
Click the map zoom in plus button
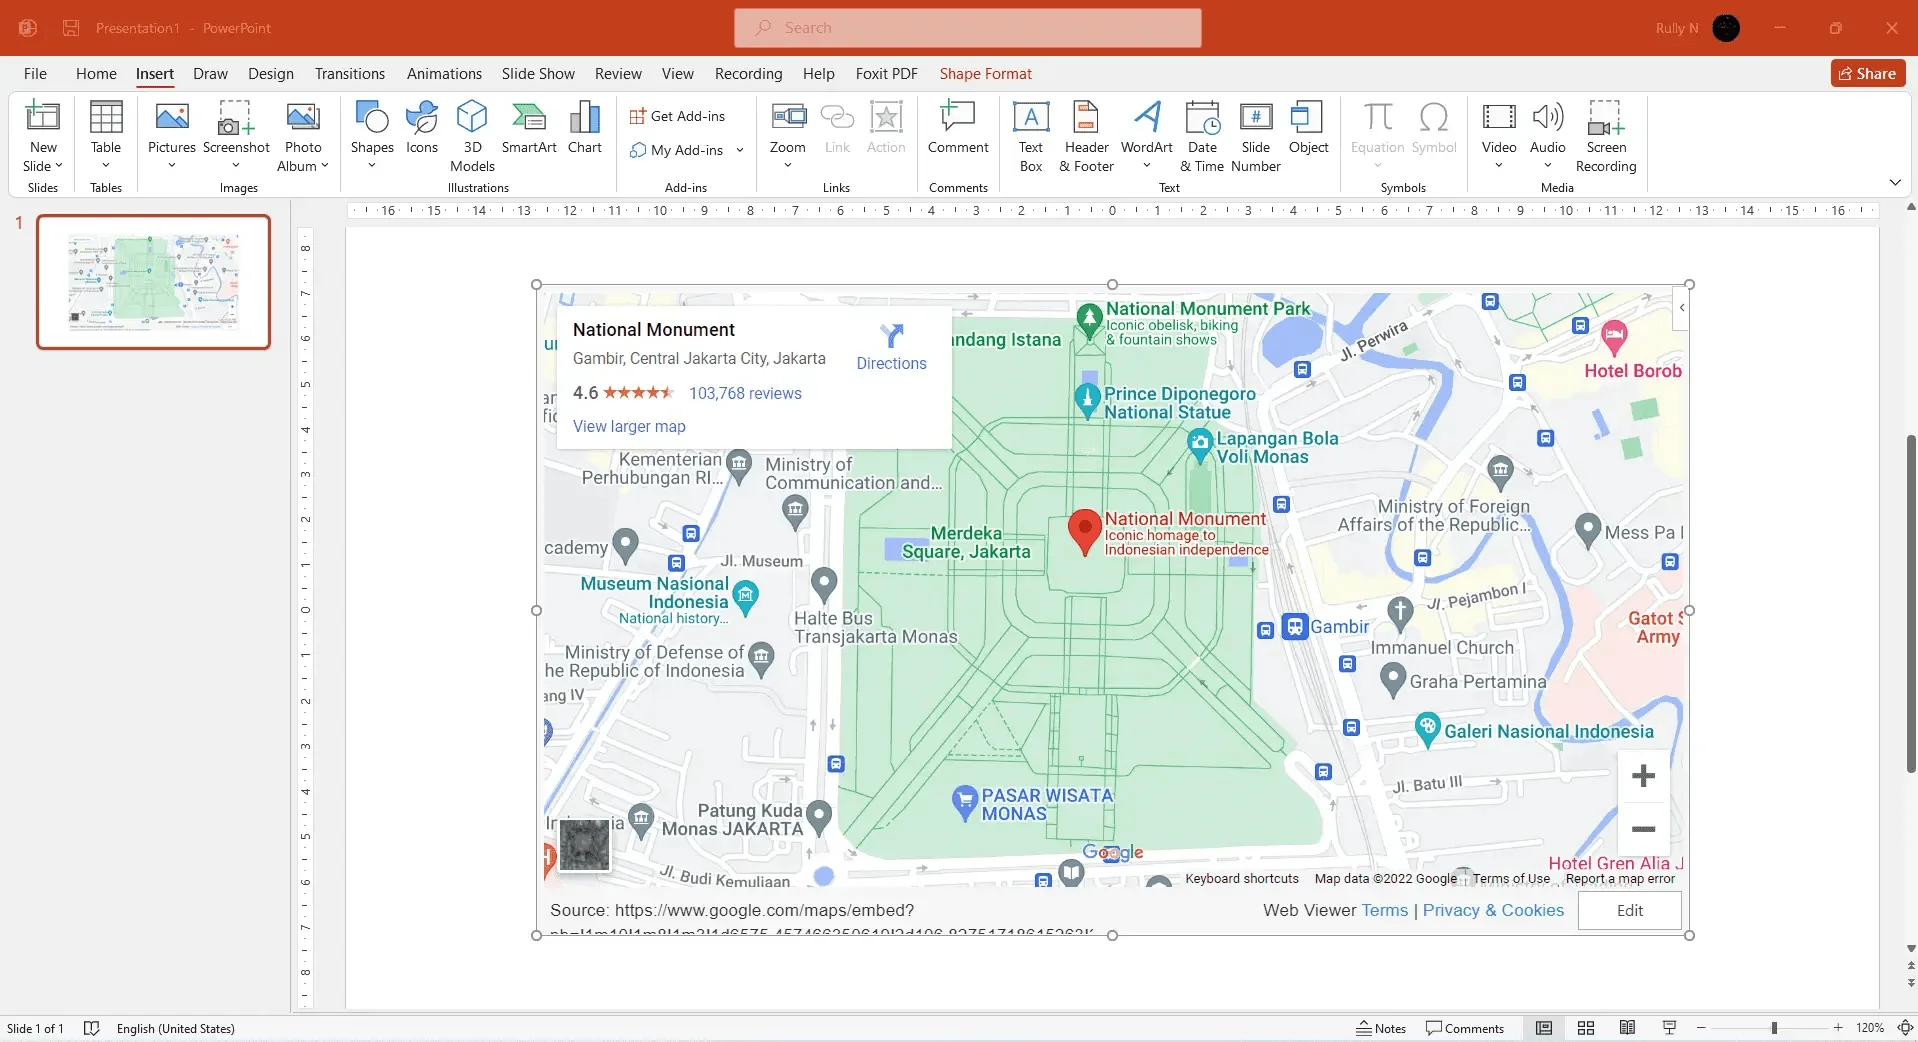1643,776
